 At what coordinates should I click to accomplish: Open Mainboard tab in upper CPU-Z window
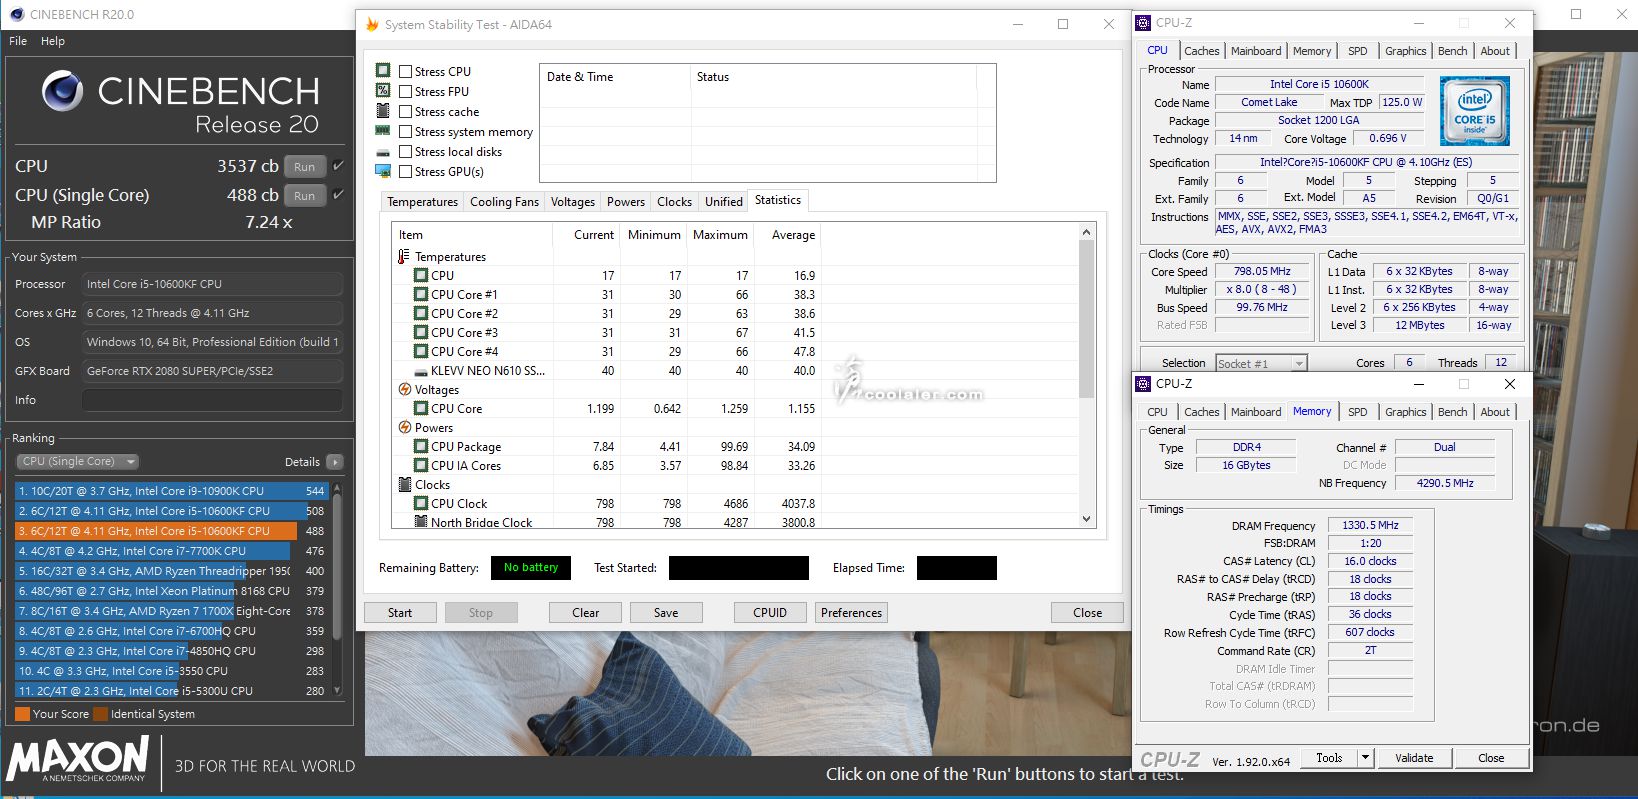click(x=1256, y=51)
